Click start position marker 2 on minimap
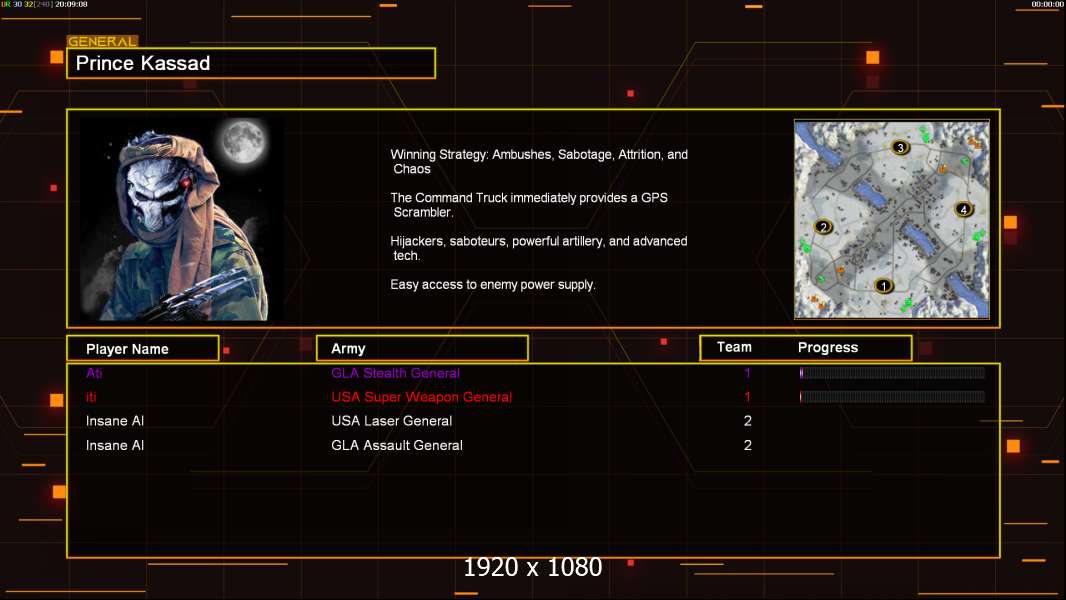 tap(823, 227)
